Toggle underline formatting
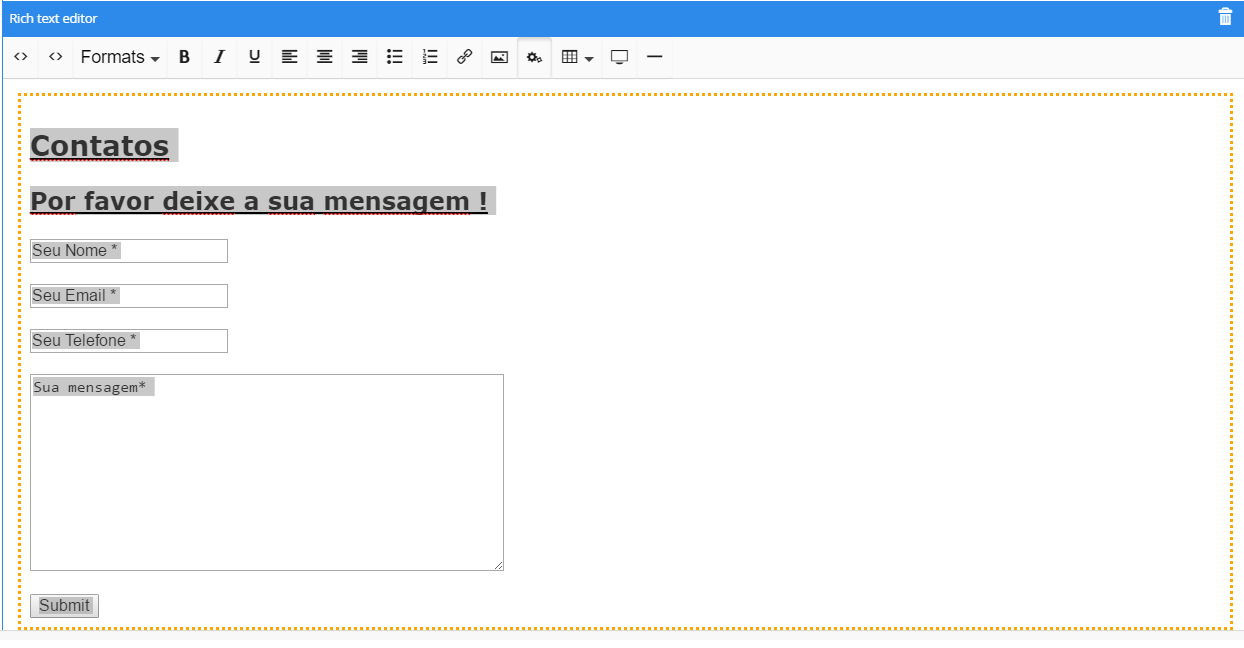This screenshot has width=1244, height=648. [x=254, y=57]
